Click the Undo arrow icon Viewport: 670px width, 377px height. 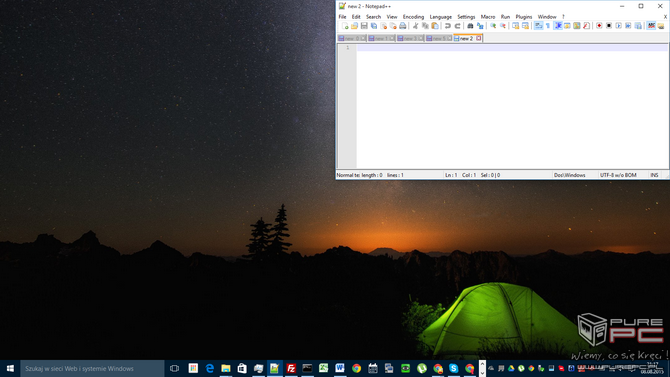447,26
